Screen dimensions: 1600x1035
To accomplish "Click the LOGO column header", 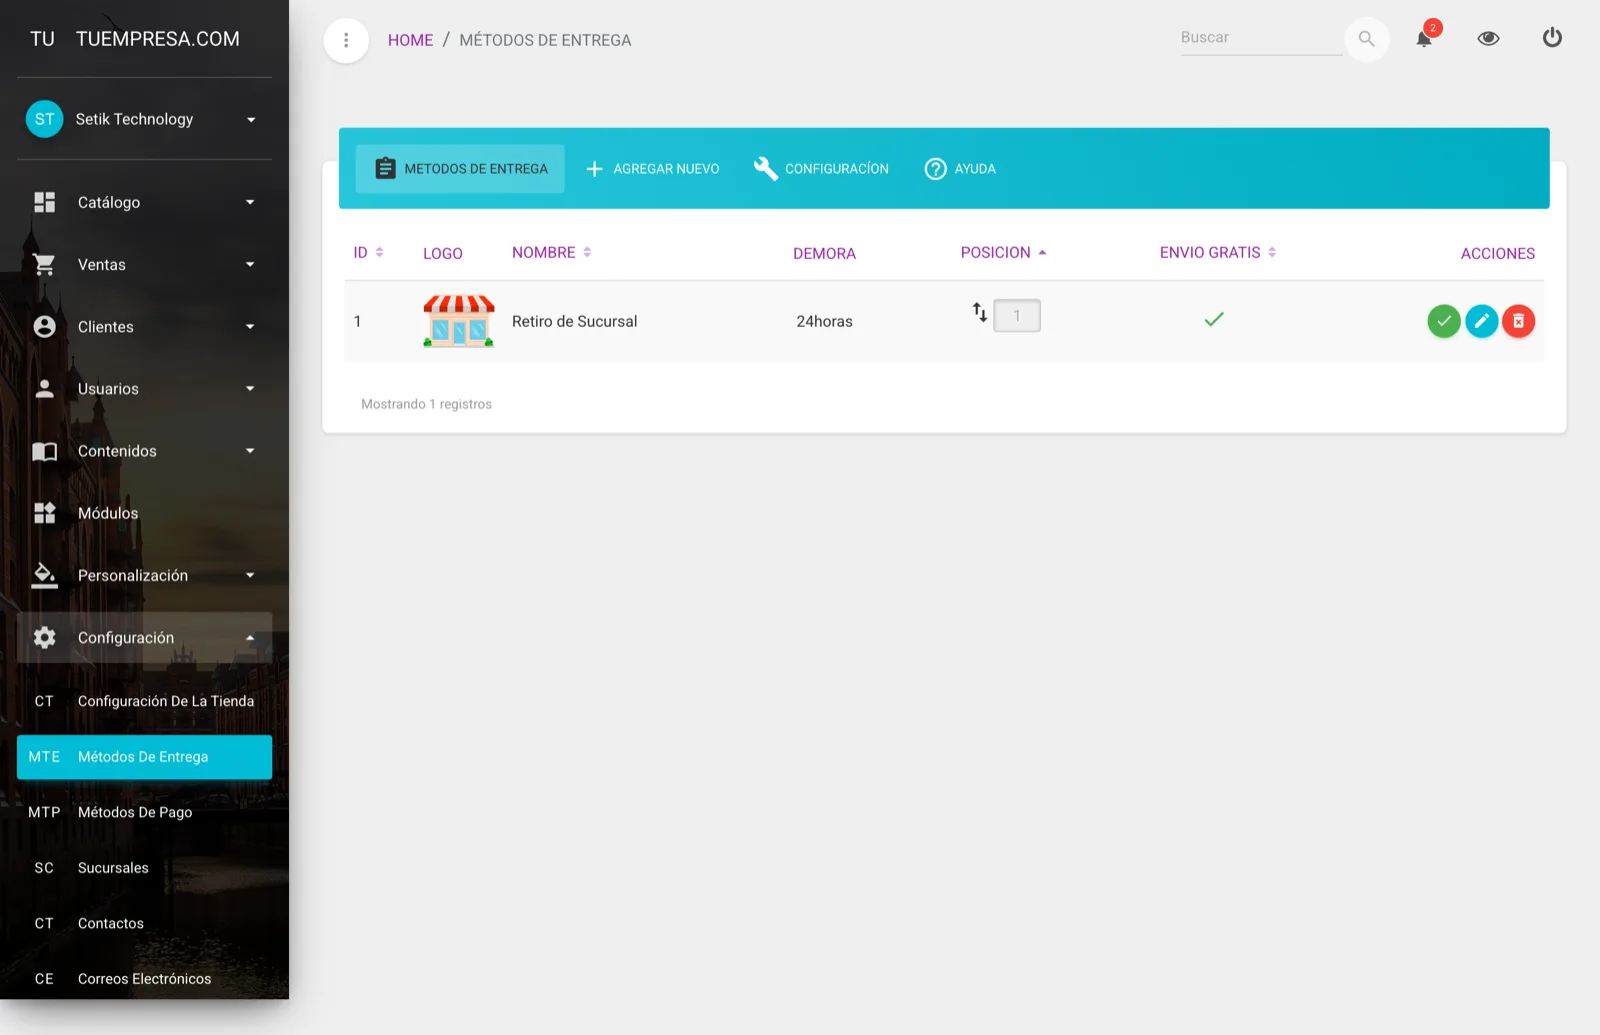I will click(x=442, y=254).
